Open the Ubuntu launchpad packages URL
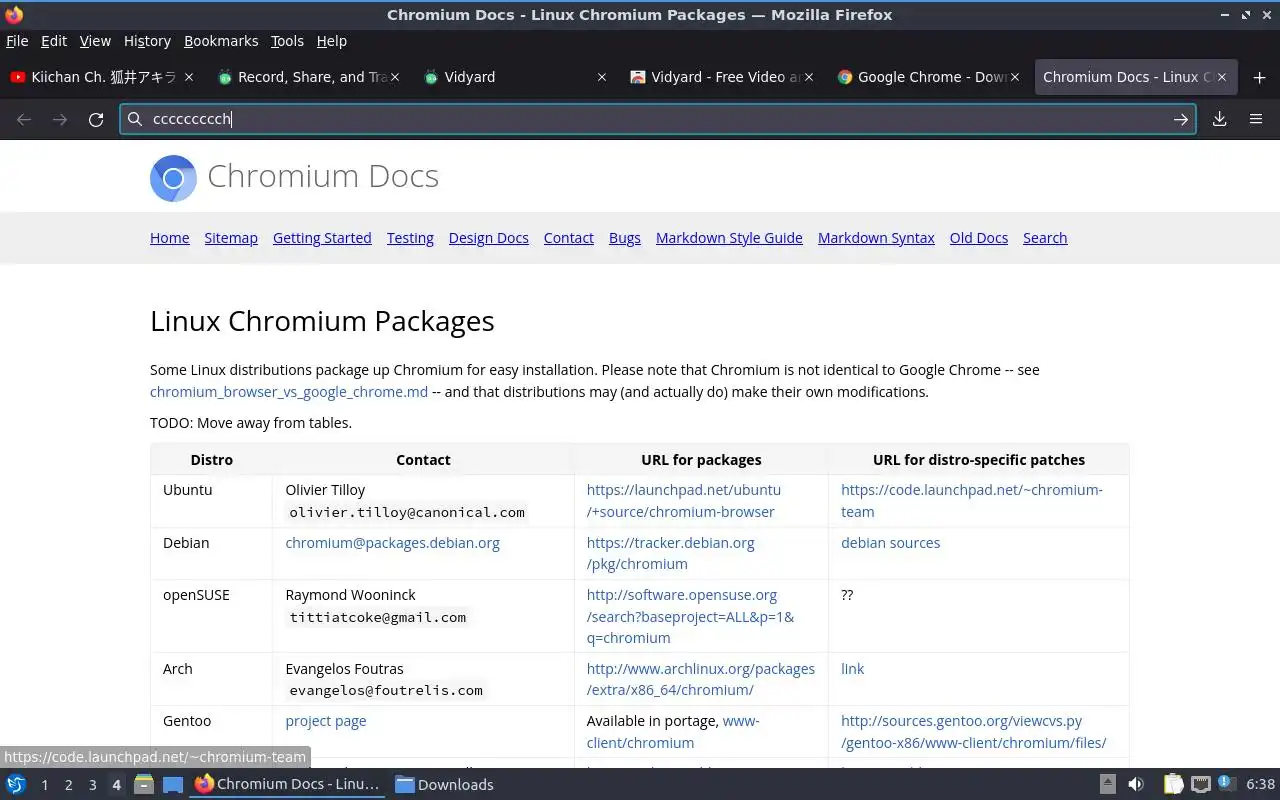 [x=684, y=501]
